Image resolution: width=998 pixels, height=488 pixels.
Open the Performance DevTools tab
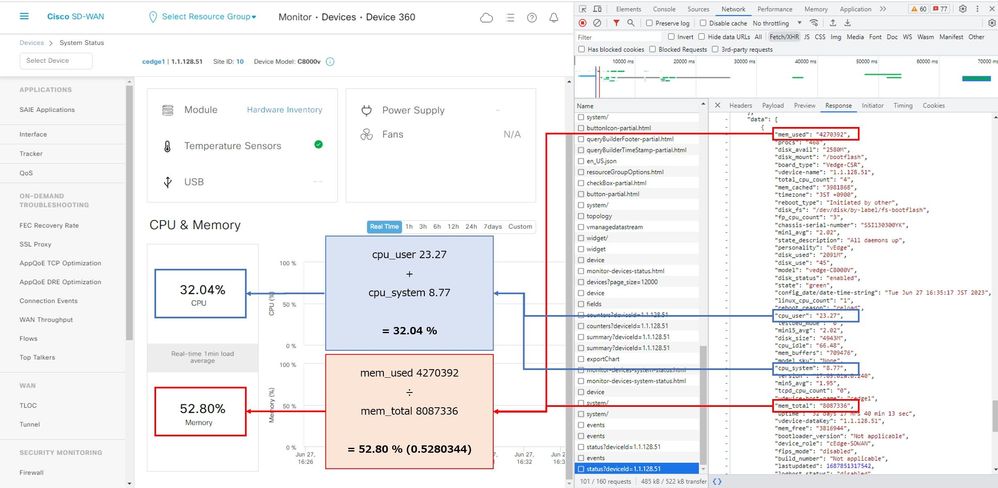pos(775,9)
